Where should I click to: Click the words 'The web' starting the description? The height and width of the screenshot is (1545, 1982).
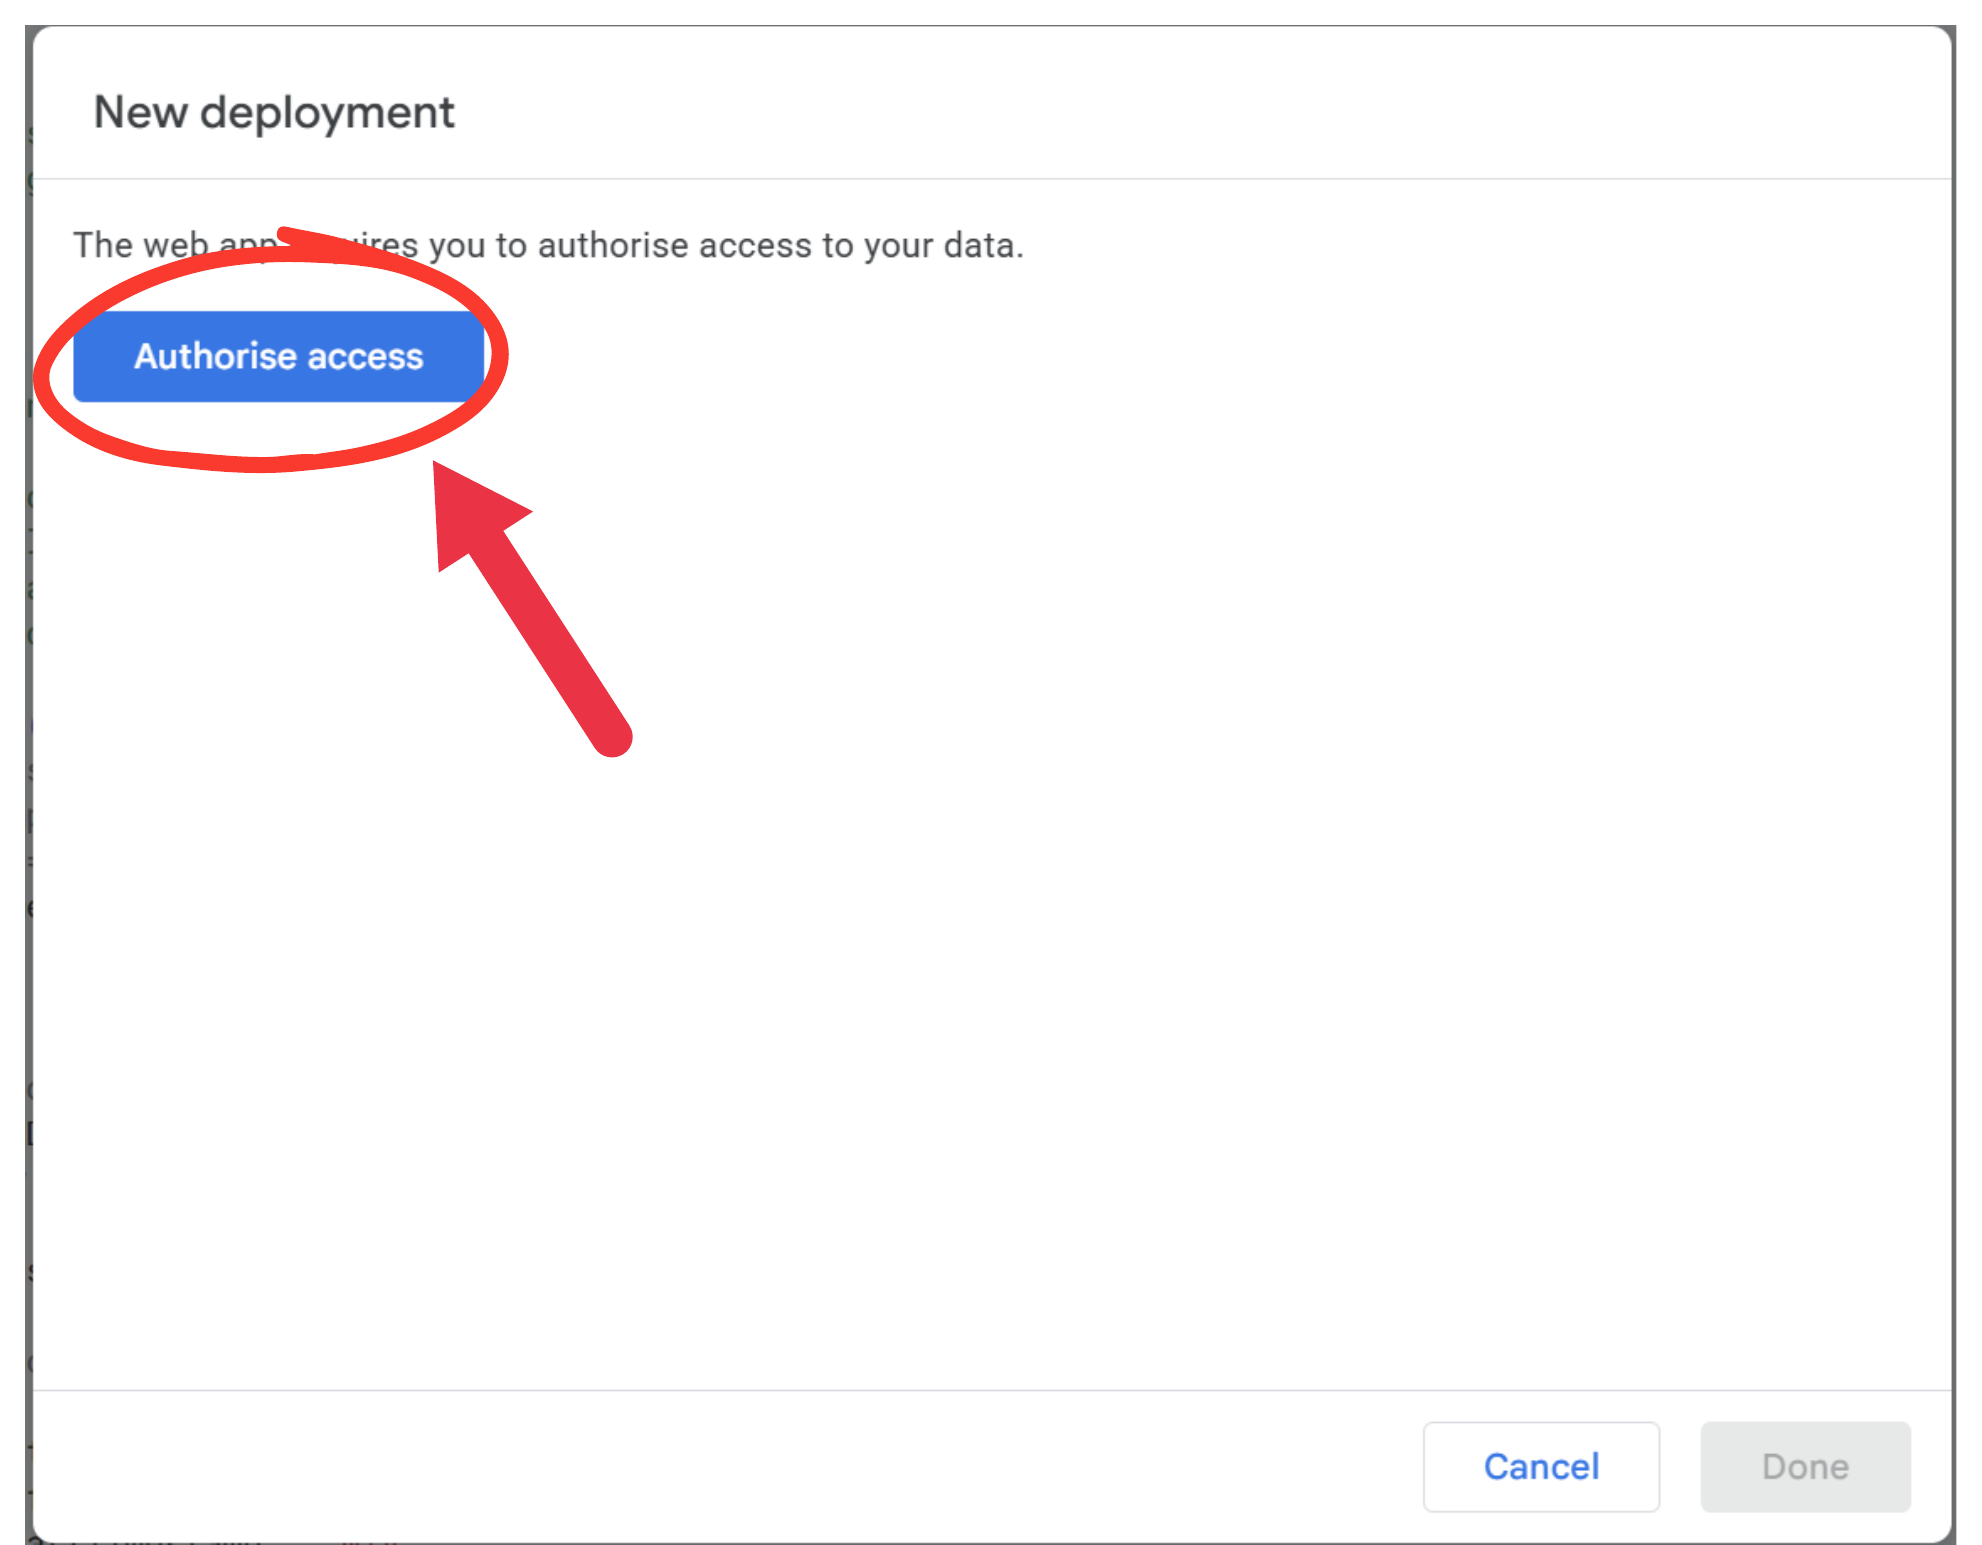pyautogui.click(x=141, y=245)
